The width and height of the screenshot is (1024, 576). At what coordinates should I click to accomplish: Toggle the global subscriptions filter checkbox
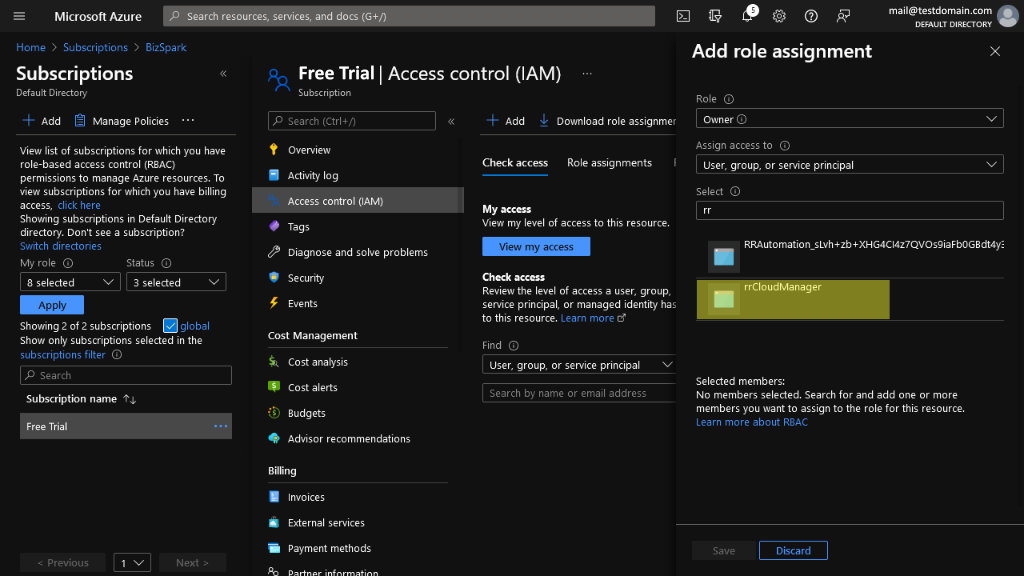click(170, 325)
